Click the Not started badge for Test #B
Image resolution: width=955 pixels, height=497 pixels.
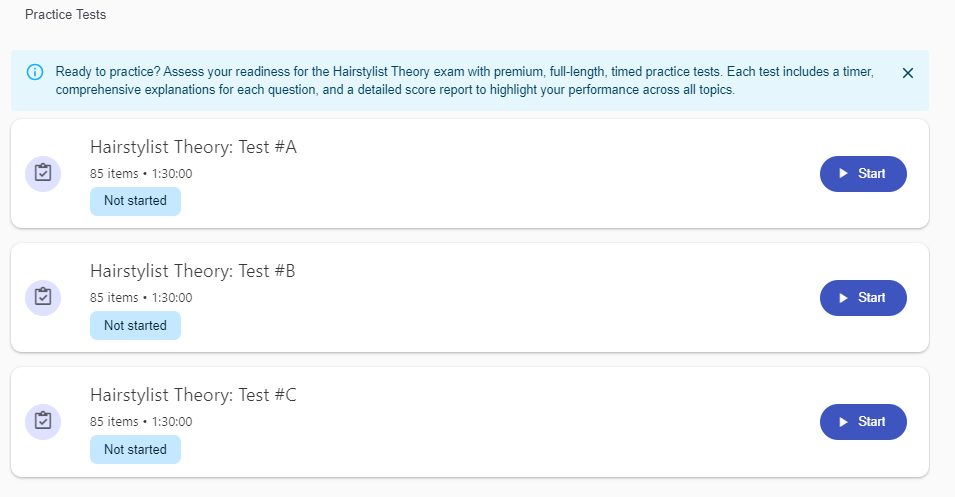click(135, 325)
